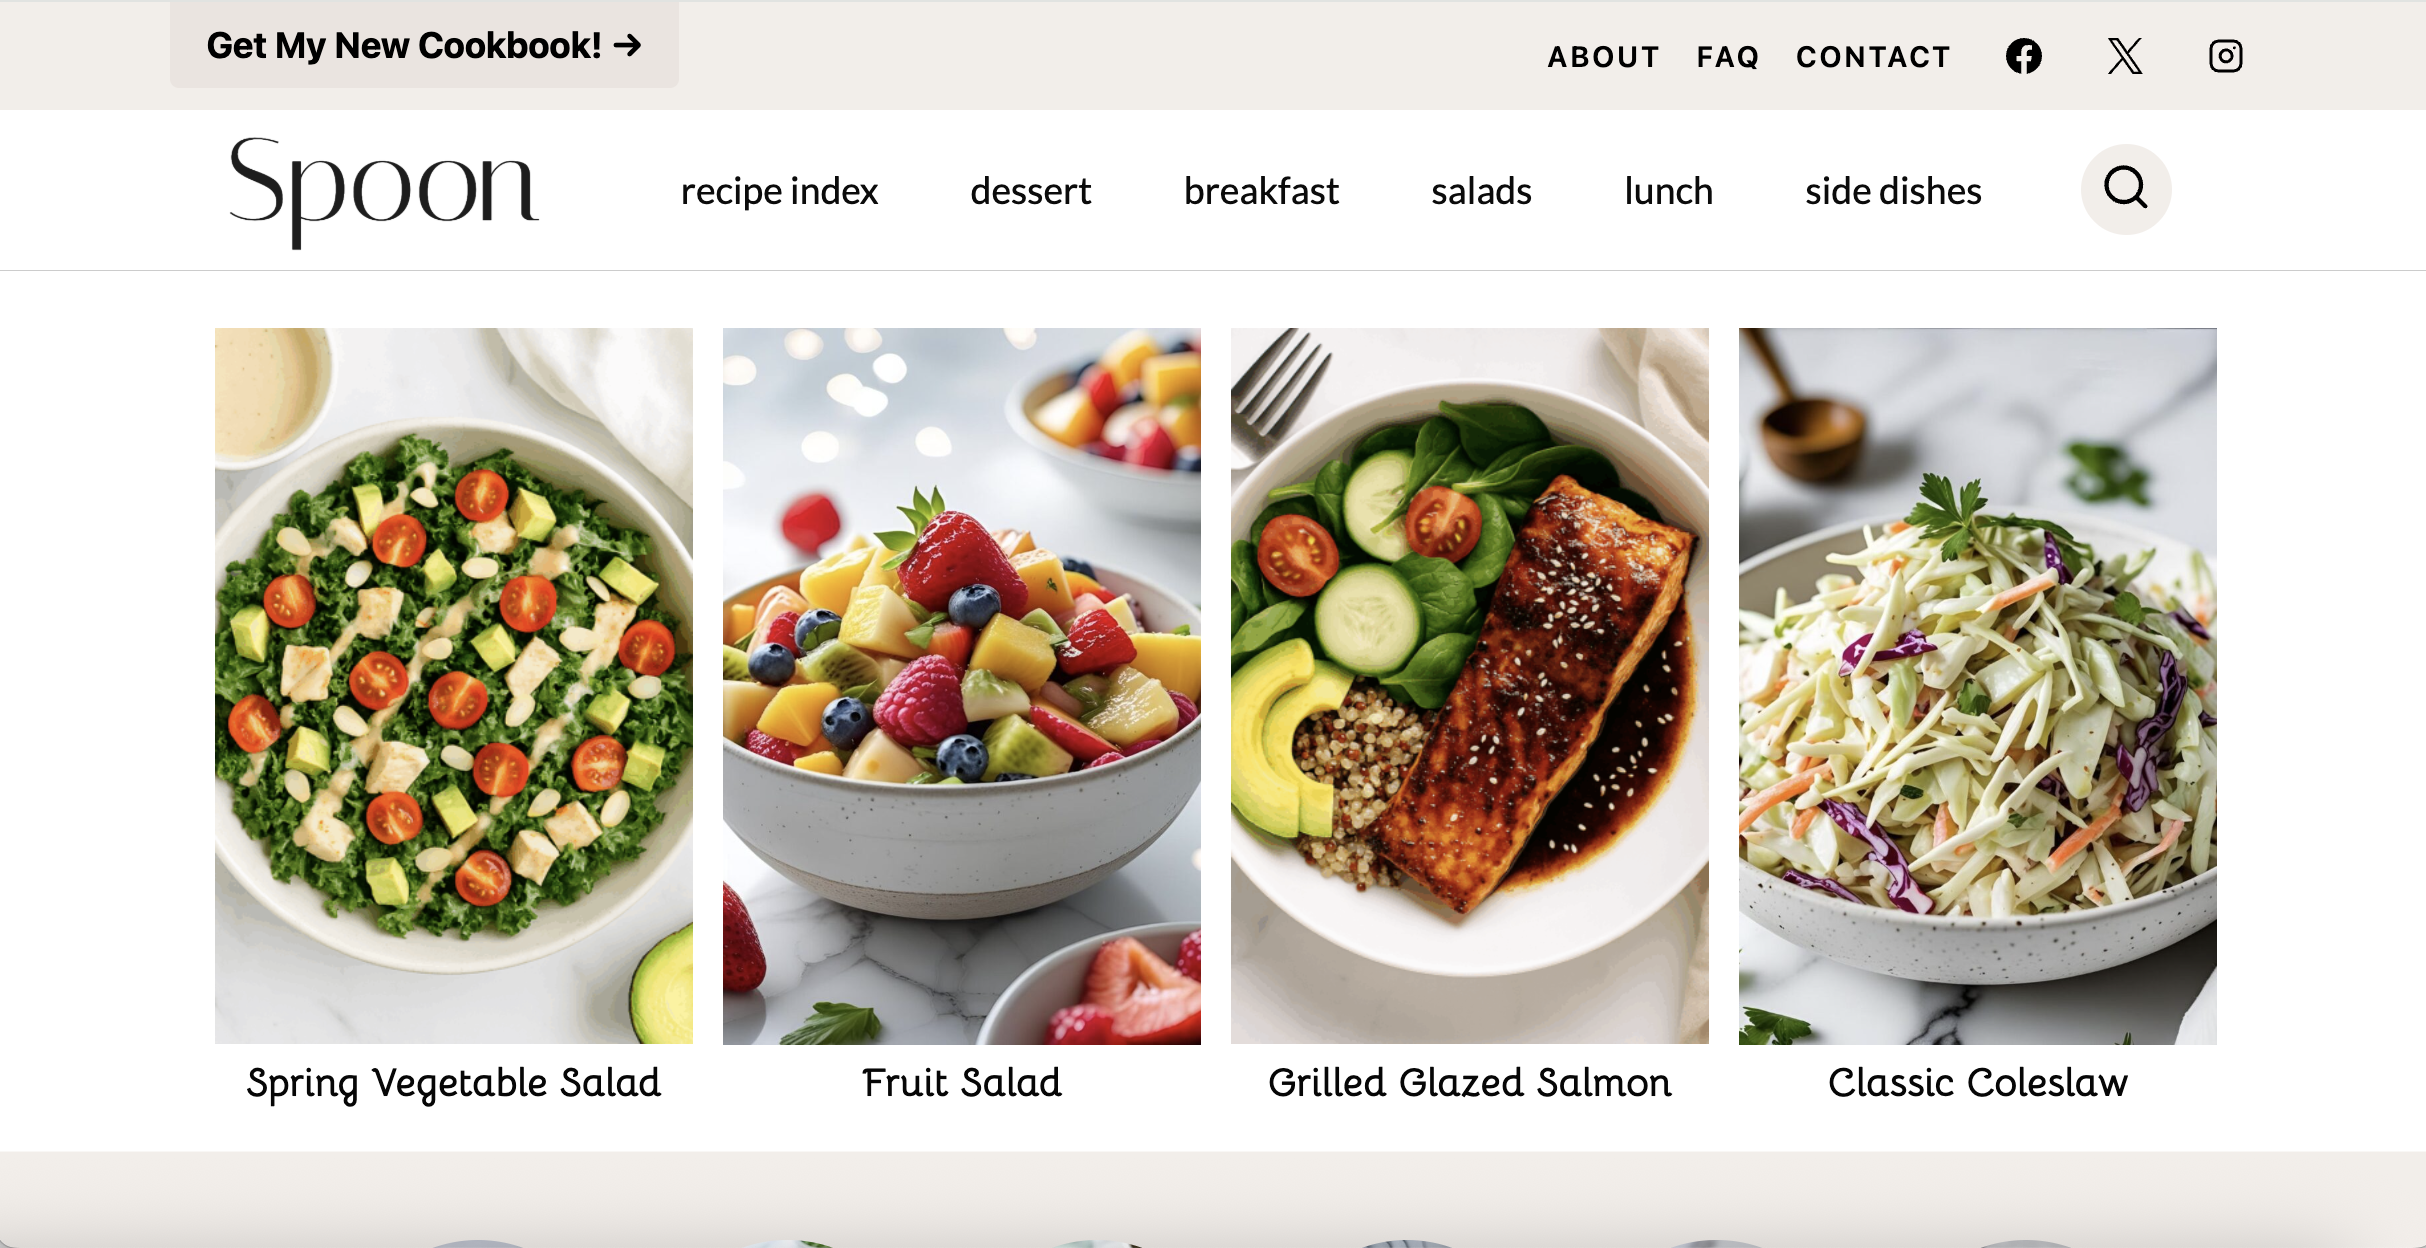Viewport: 2426px width, 1248px height.
Task: Click the Grilled Glazed Salmon title
Action: [1470, 1083]
